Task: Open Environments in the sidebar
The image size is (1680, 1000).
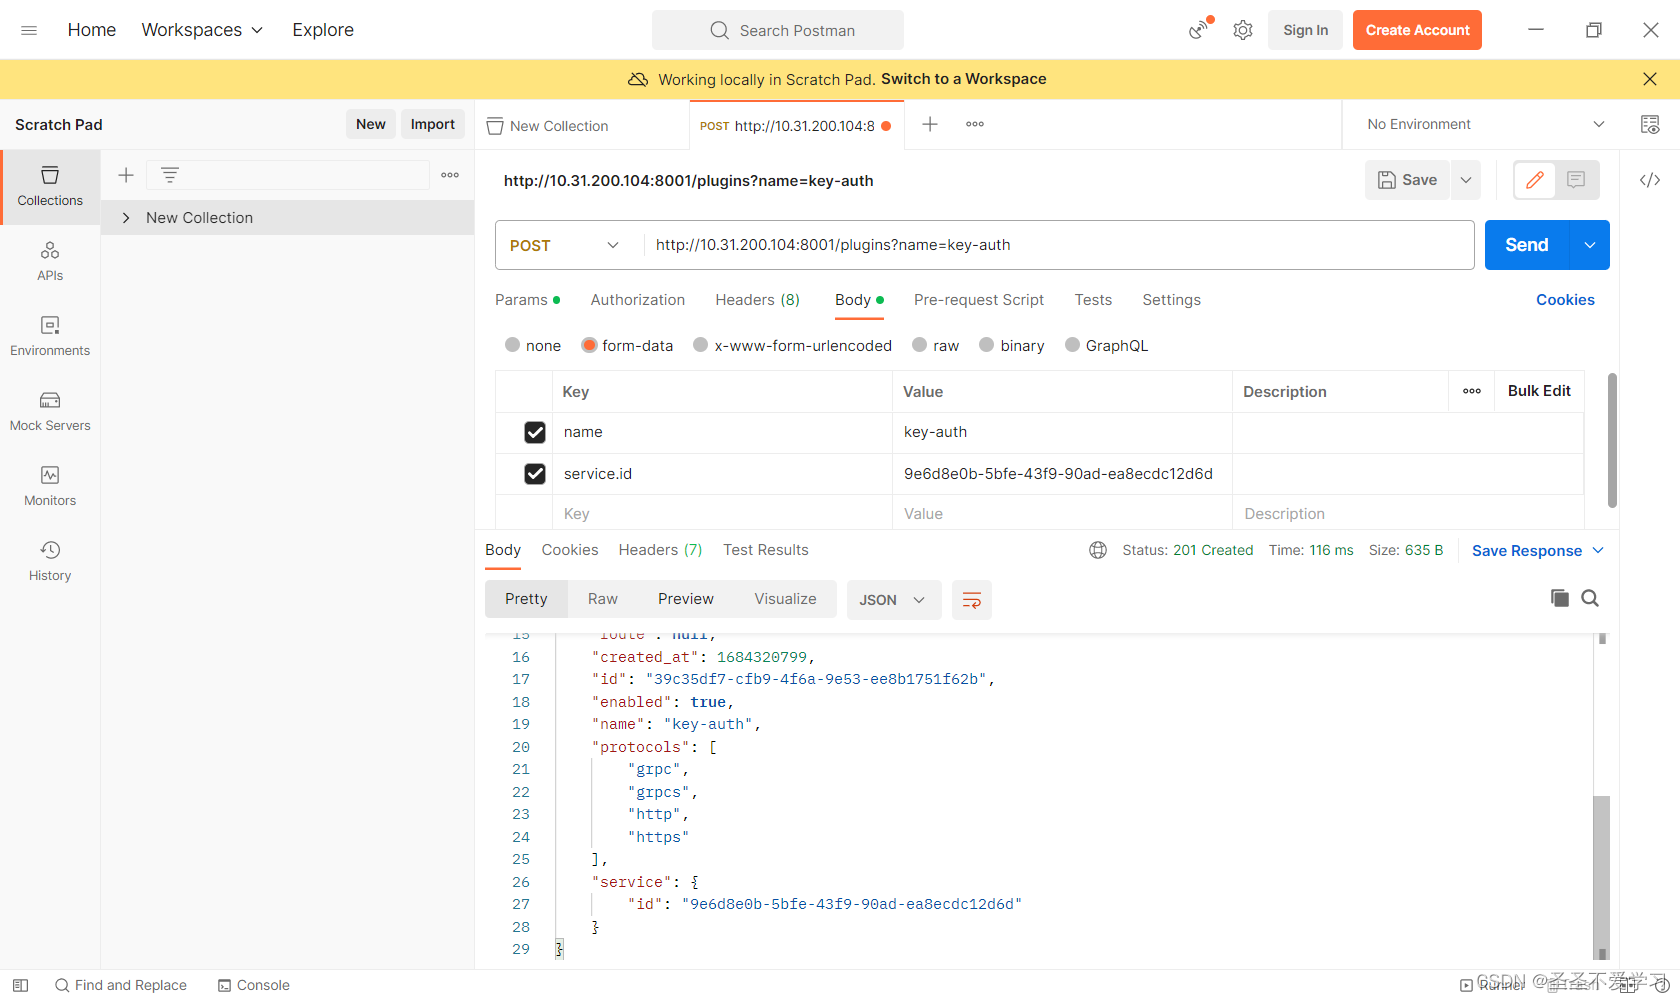Action: 50,336
